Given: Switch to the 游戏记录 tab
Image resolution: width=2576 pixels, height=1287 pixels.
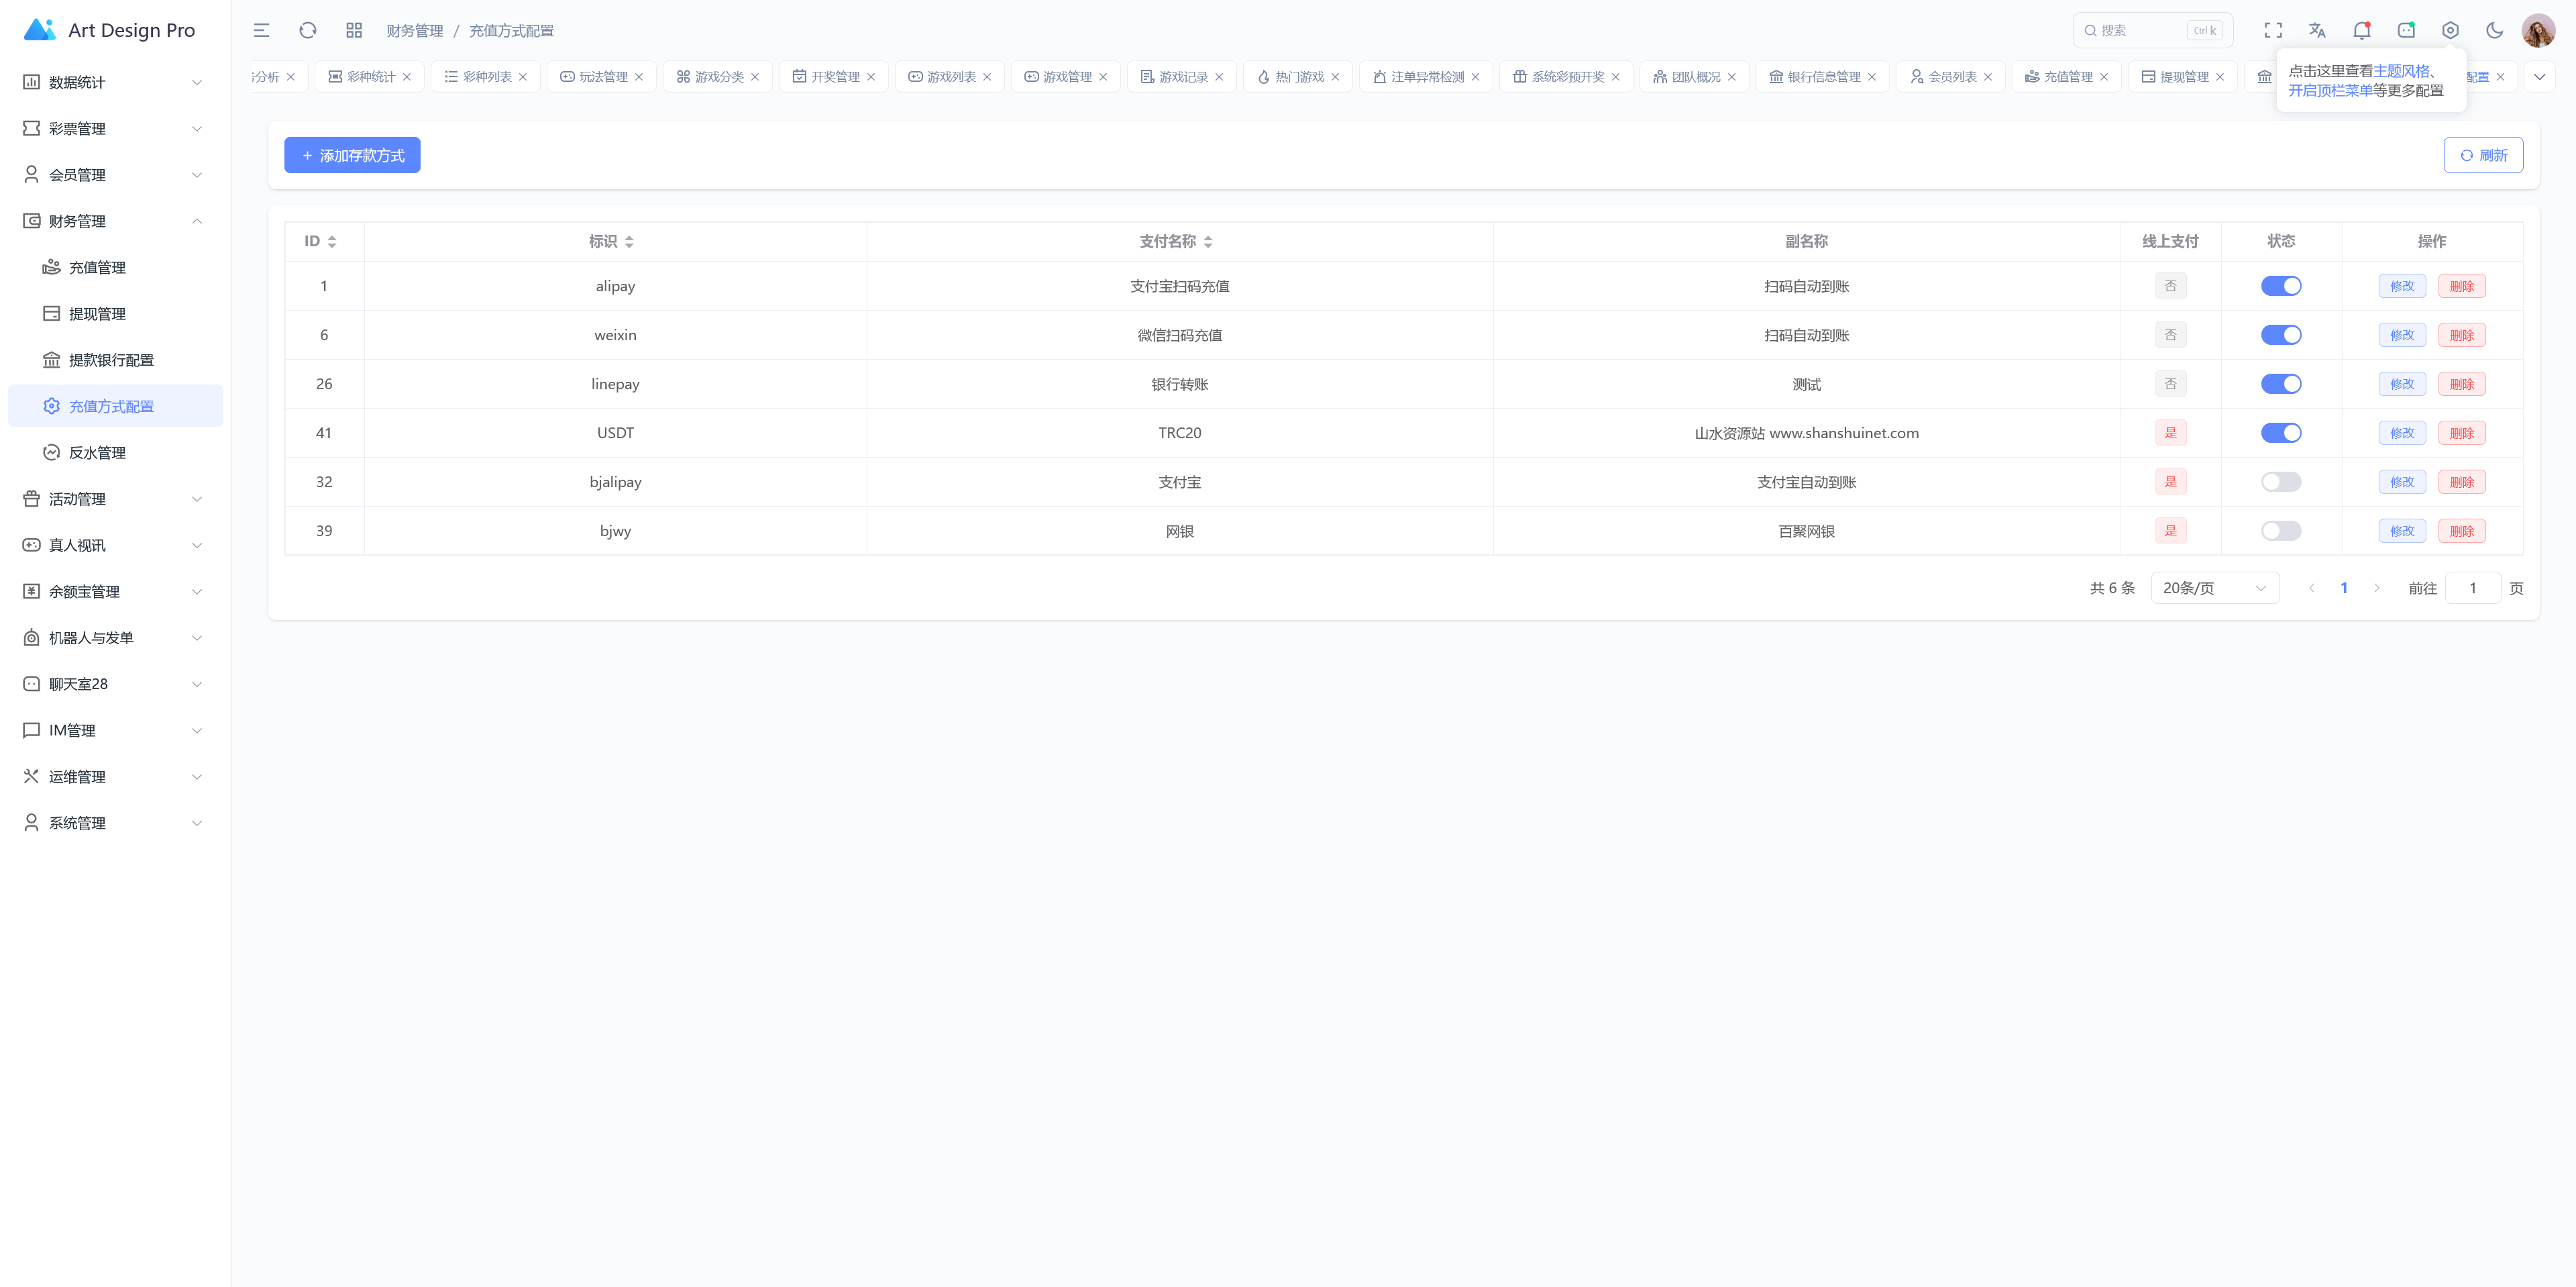Looking at the screenshot, I should click(x=1182, y=77).
